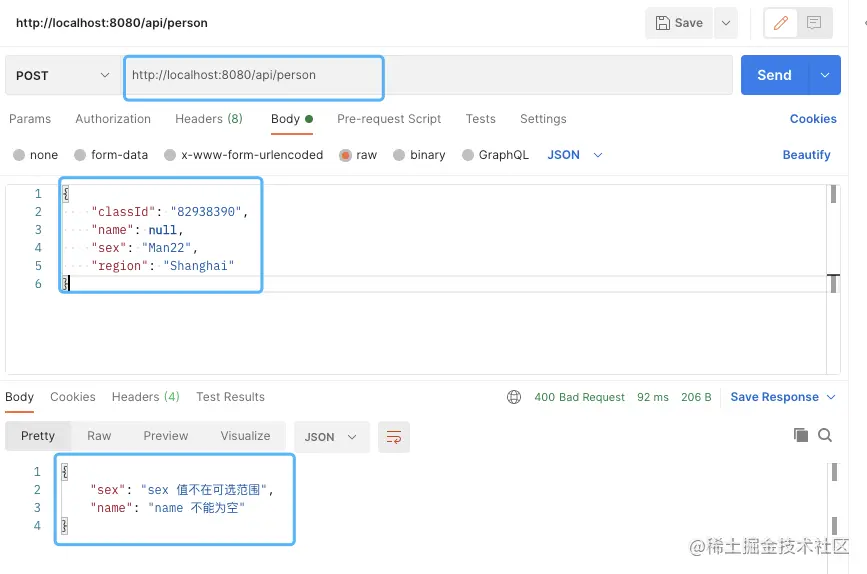Open the request Headers (8) tab
Image resolution: width=867 pixels, height=574 pixels.
coord(208,119)
